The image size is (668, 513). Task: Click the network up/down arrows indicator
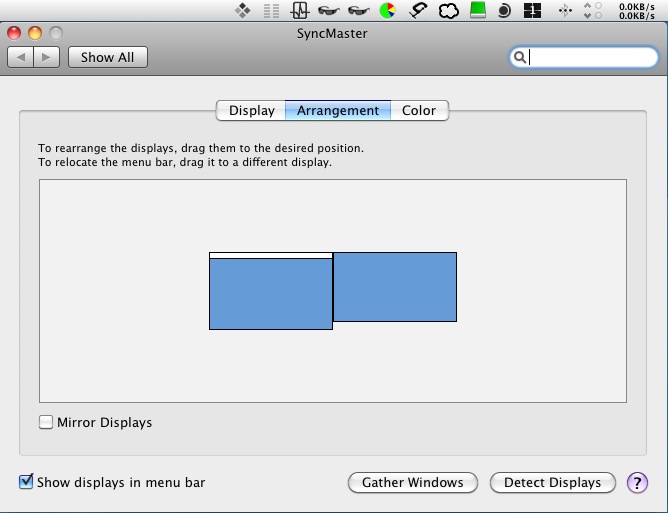pyautogui.click(x=593, y=11)
